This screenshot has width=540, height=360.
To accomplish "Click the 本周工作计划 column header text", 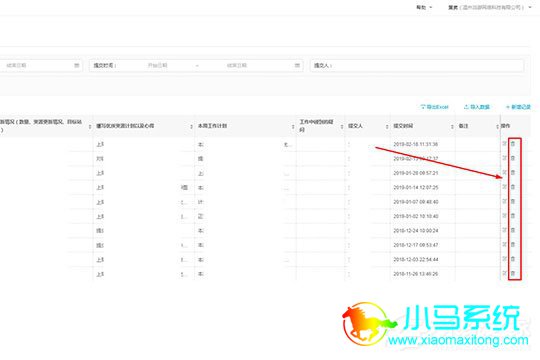I will [x=212, y=126].
